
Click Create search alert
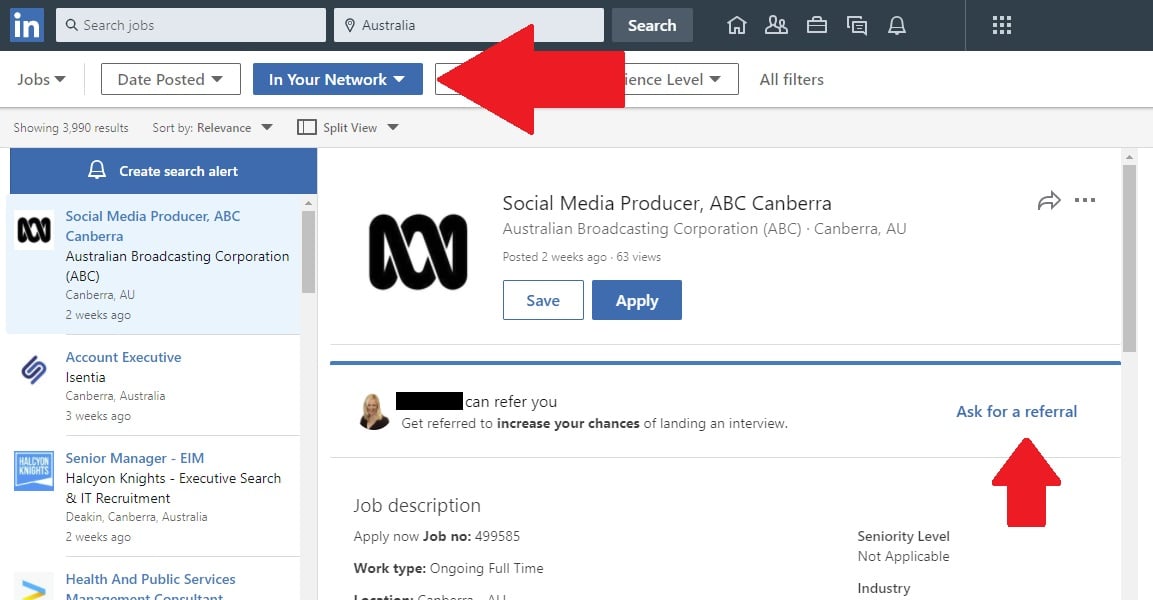163,171
